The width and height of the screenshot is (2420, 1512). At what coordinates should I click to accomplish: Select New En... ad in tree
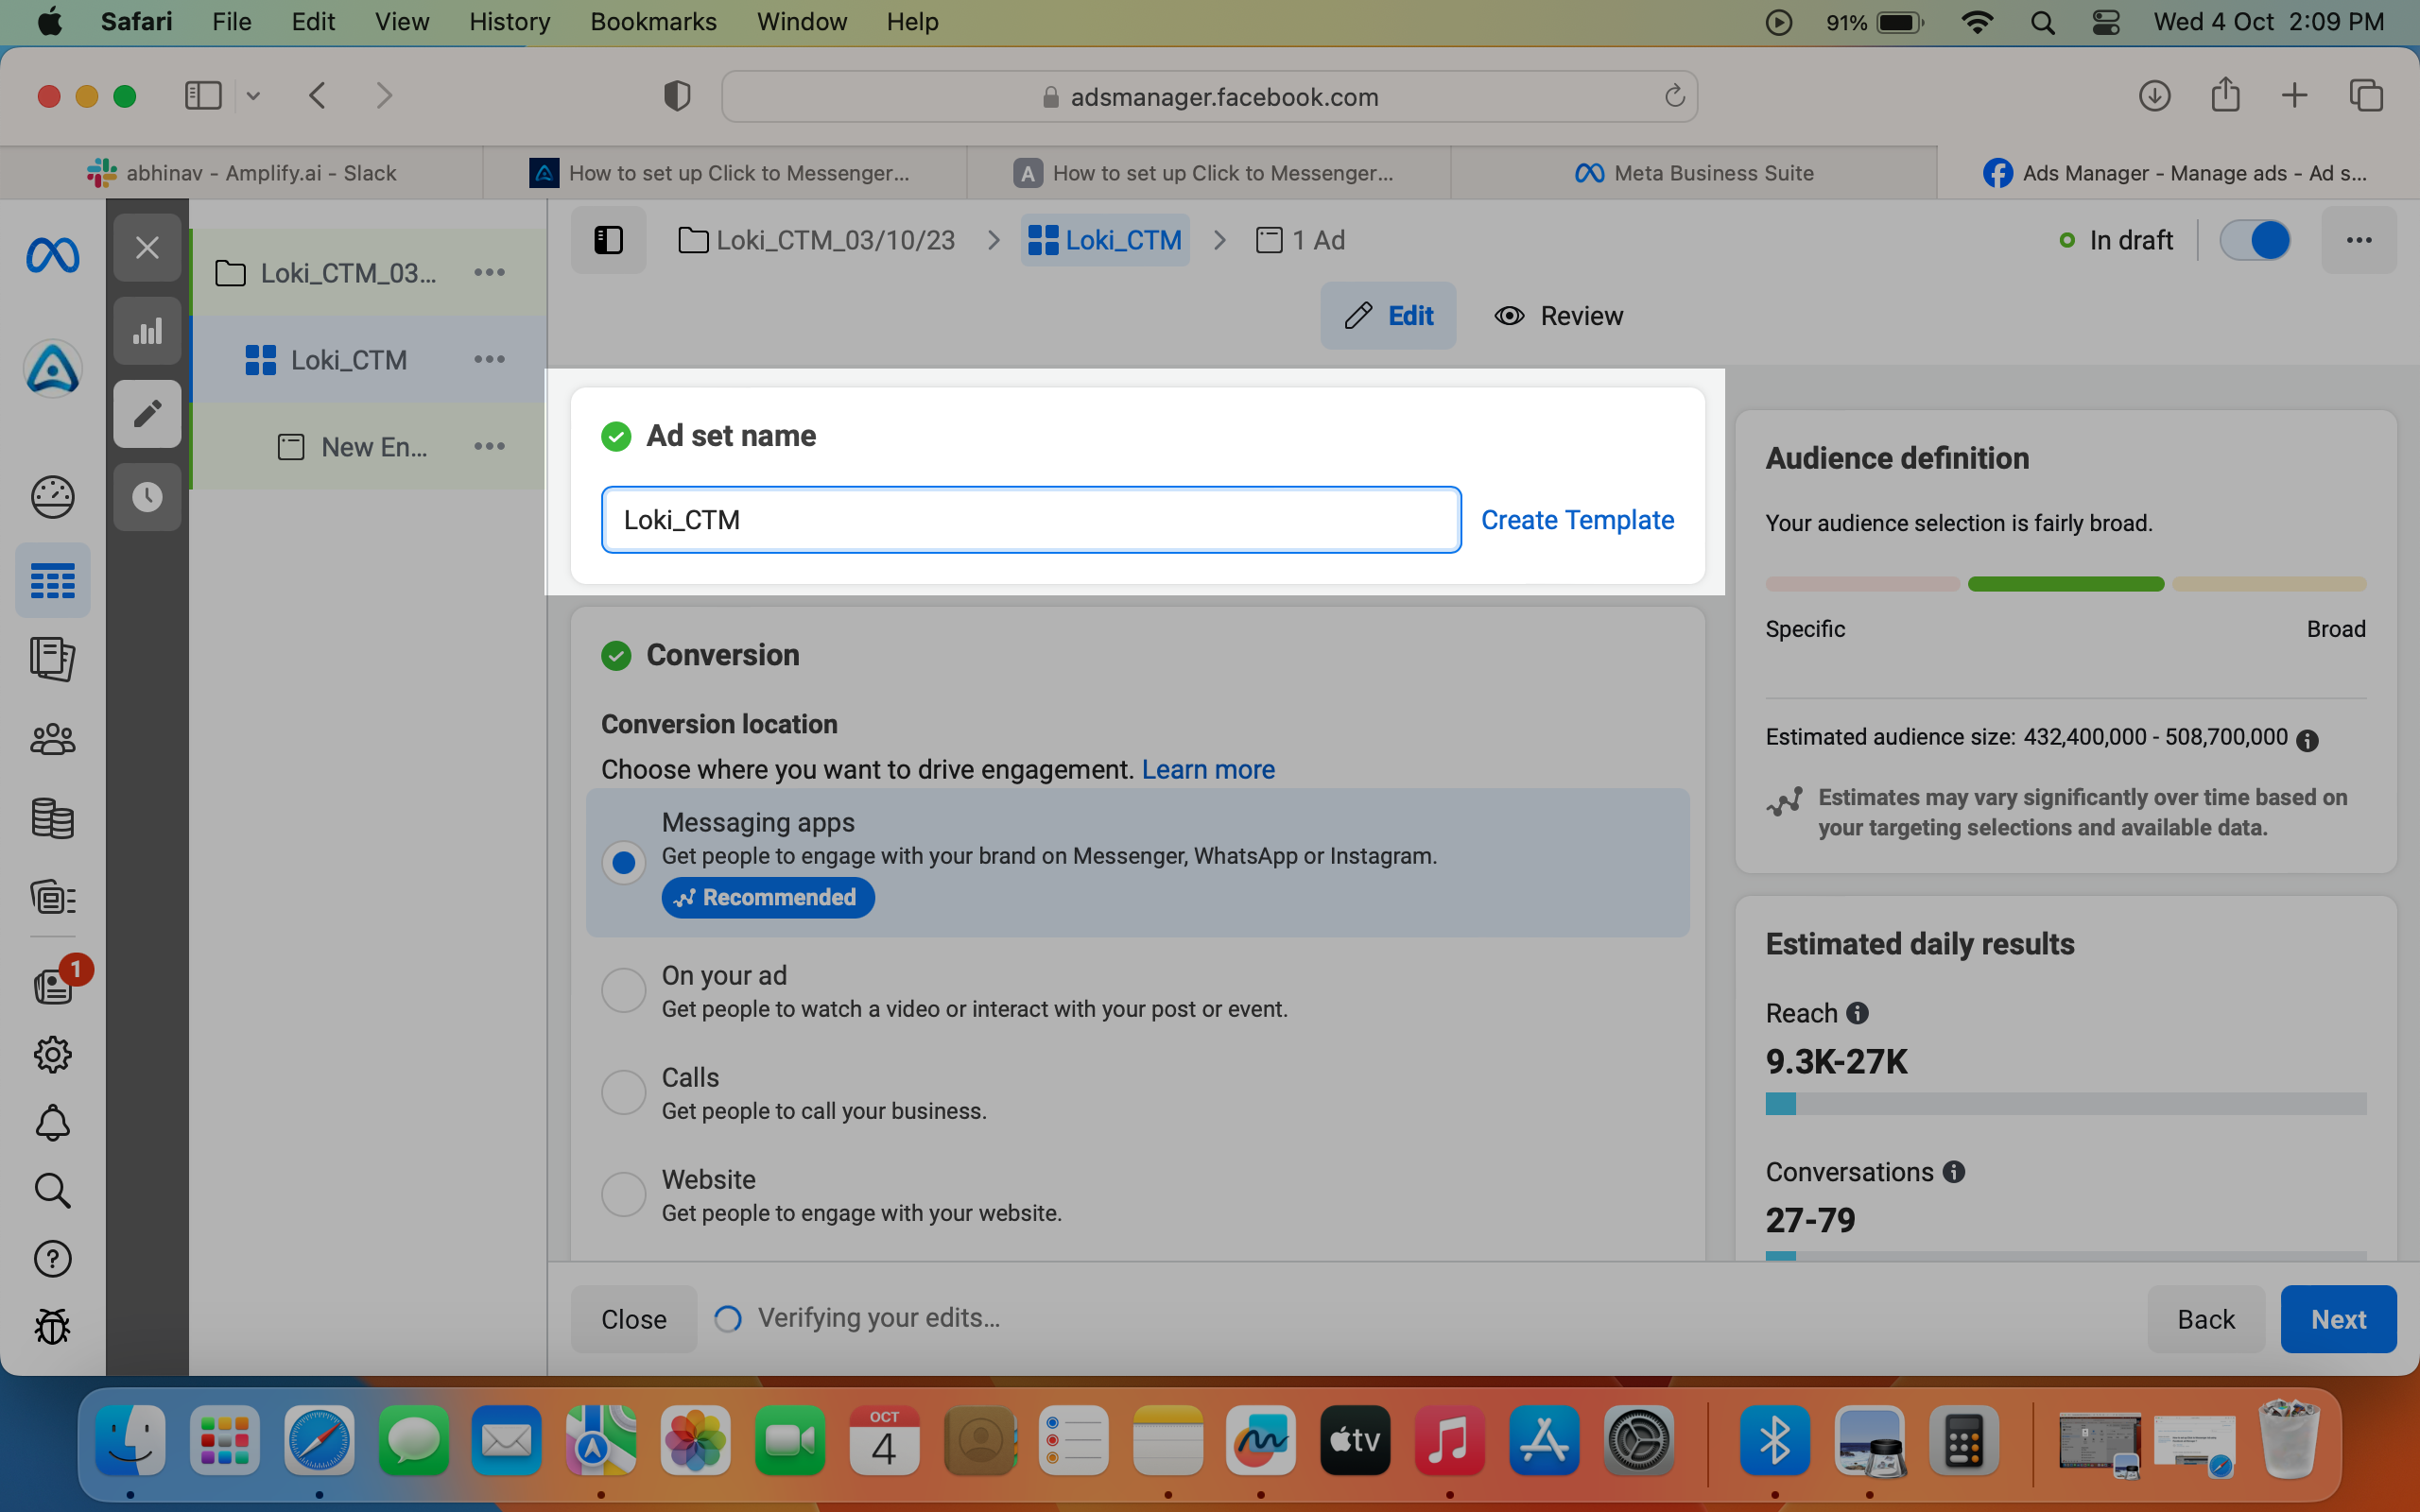[368, 447]
